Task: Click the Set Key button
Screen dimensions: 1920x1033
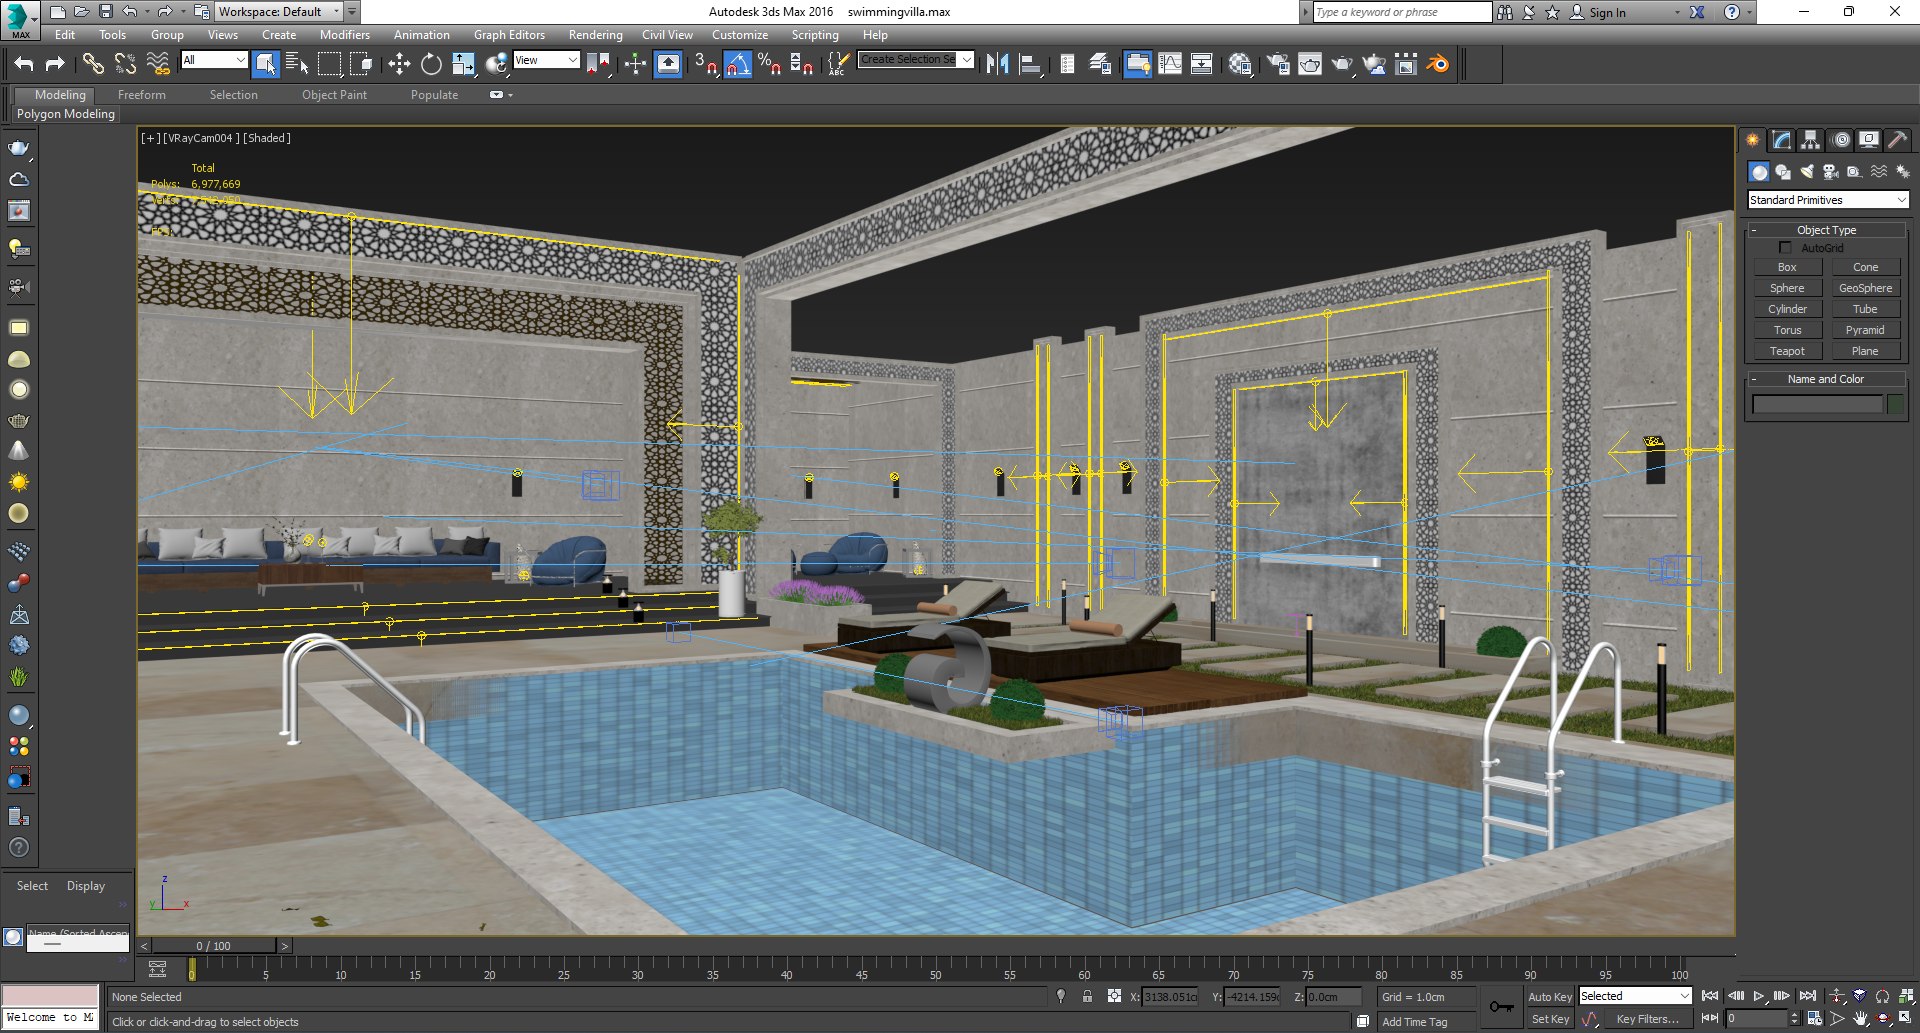Action: 1549,1019
